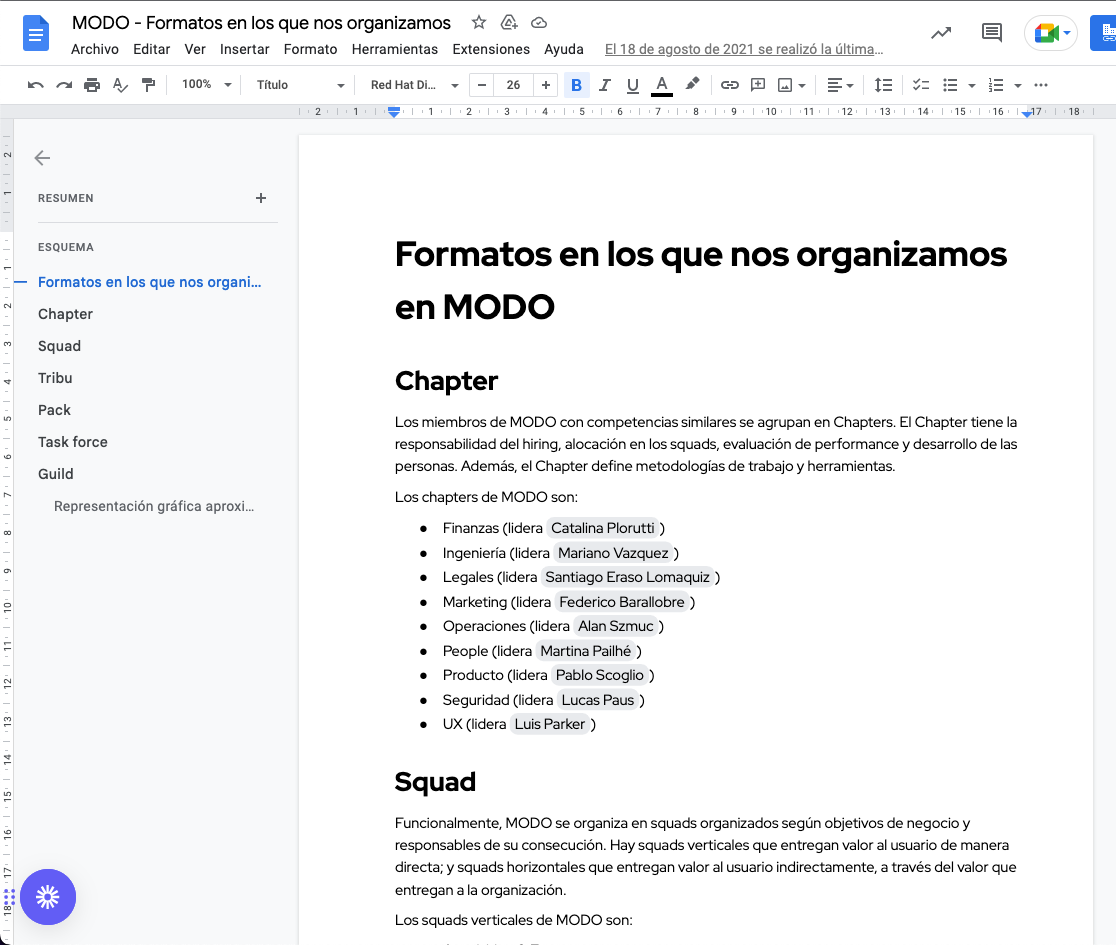Expand bulleted list style options arrow
Screen dimensions: 1116x945
click(x=972, y=86)
